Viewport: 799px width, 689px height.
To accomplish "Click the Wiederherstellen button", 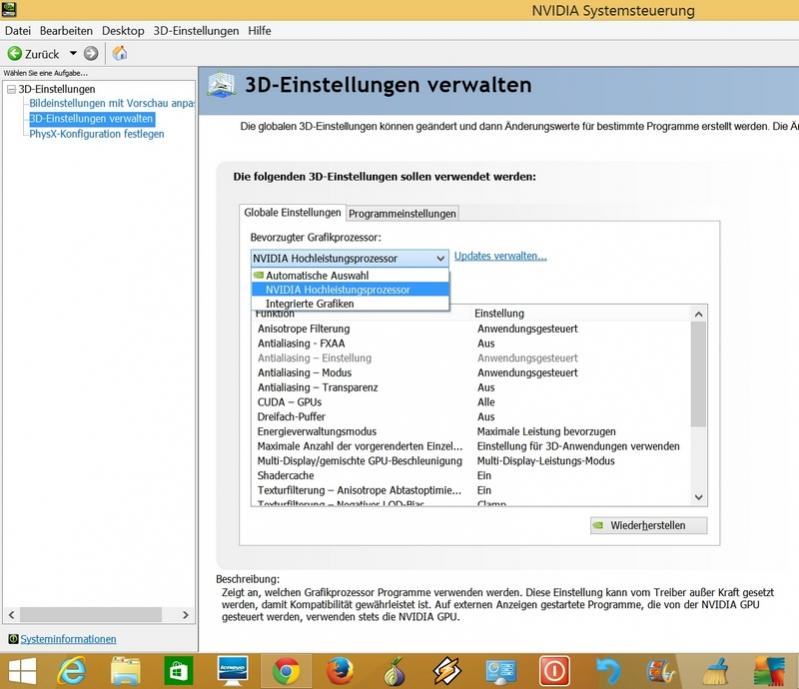I will (x=648, y=525).
